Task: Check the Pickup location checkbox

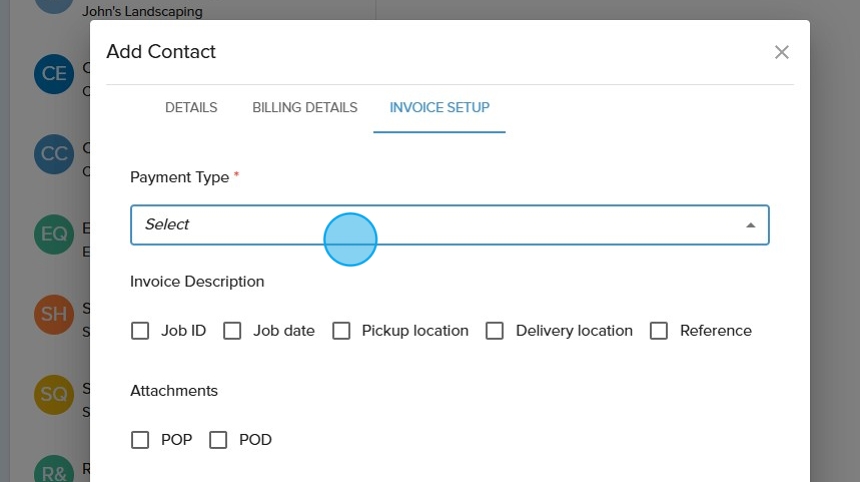Action: pos(341,331)
